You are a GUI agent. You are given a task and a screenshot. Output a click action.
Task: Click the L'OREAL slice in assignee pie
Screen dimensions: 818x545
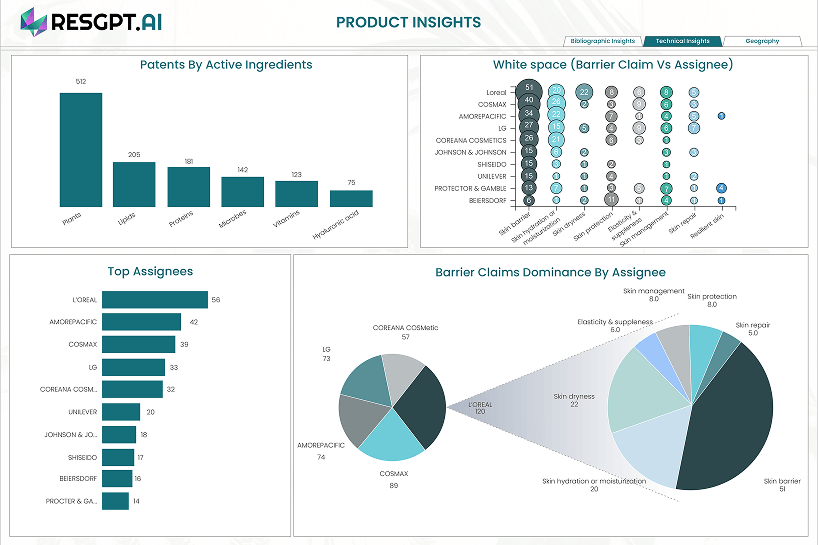pyautogui.click(x=422, y=407)
